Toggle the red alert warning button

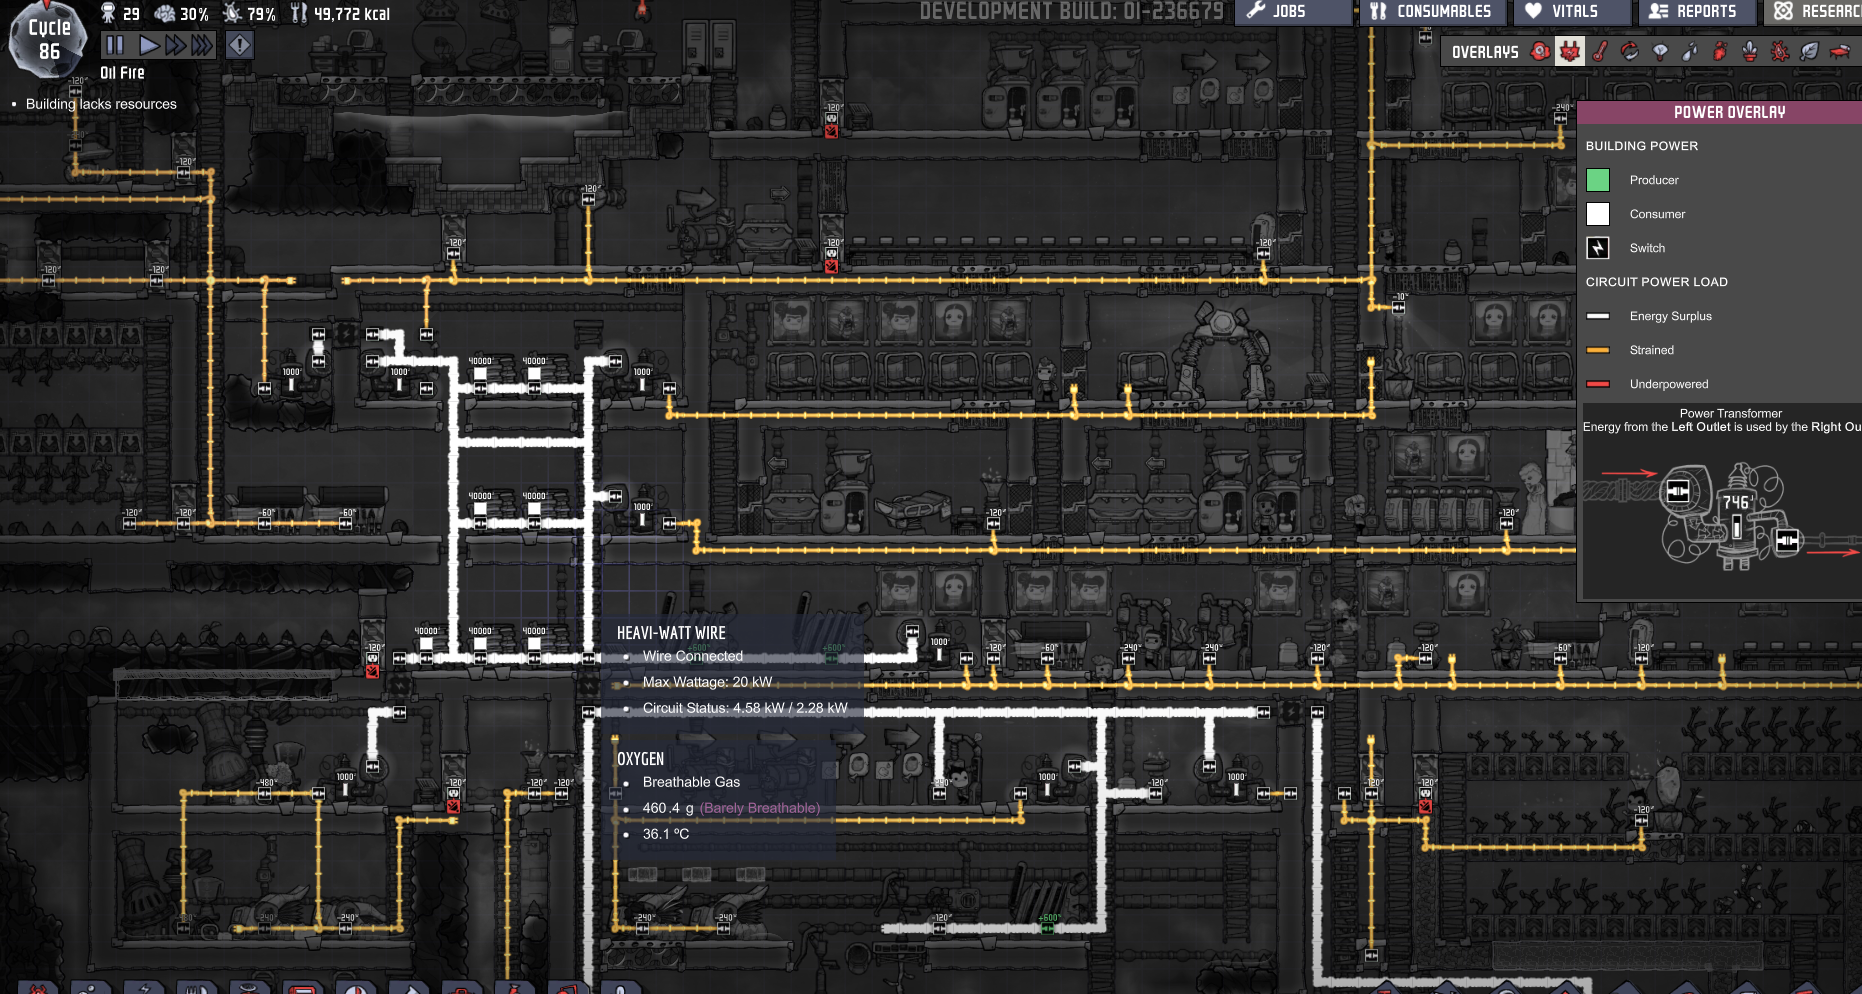point(240,45)
